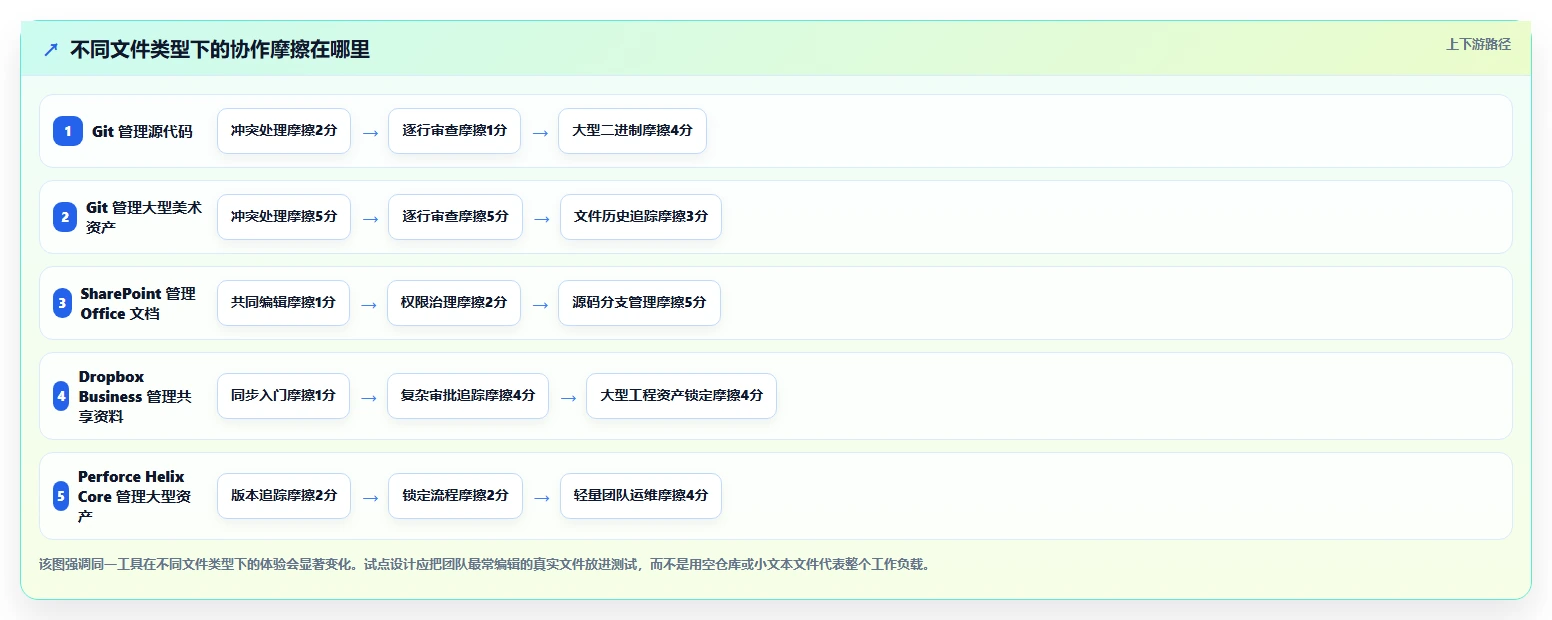Click the Perforce Helix Core 管理大型资产 label

(134, 496)
